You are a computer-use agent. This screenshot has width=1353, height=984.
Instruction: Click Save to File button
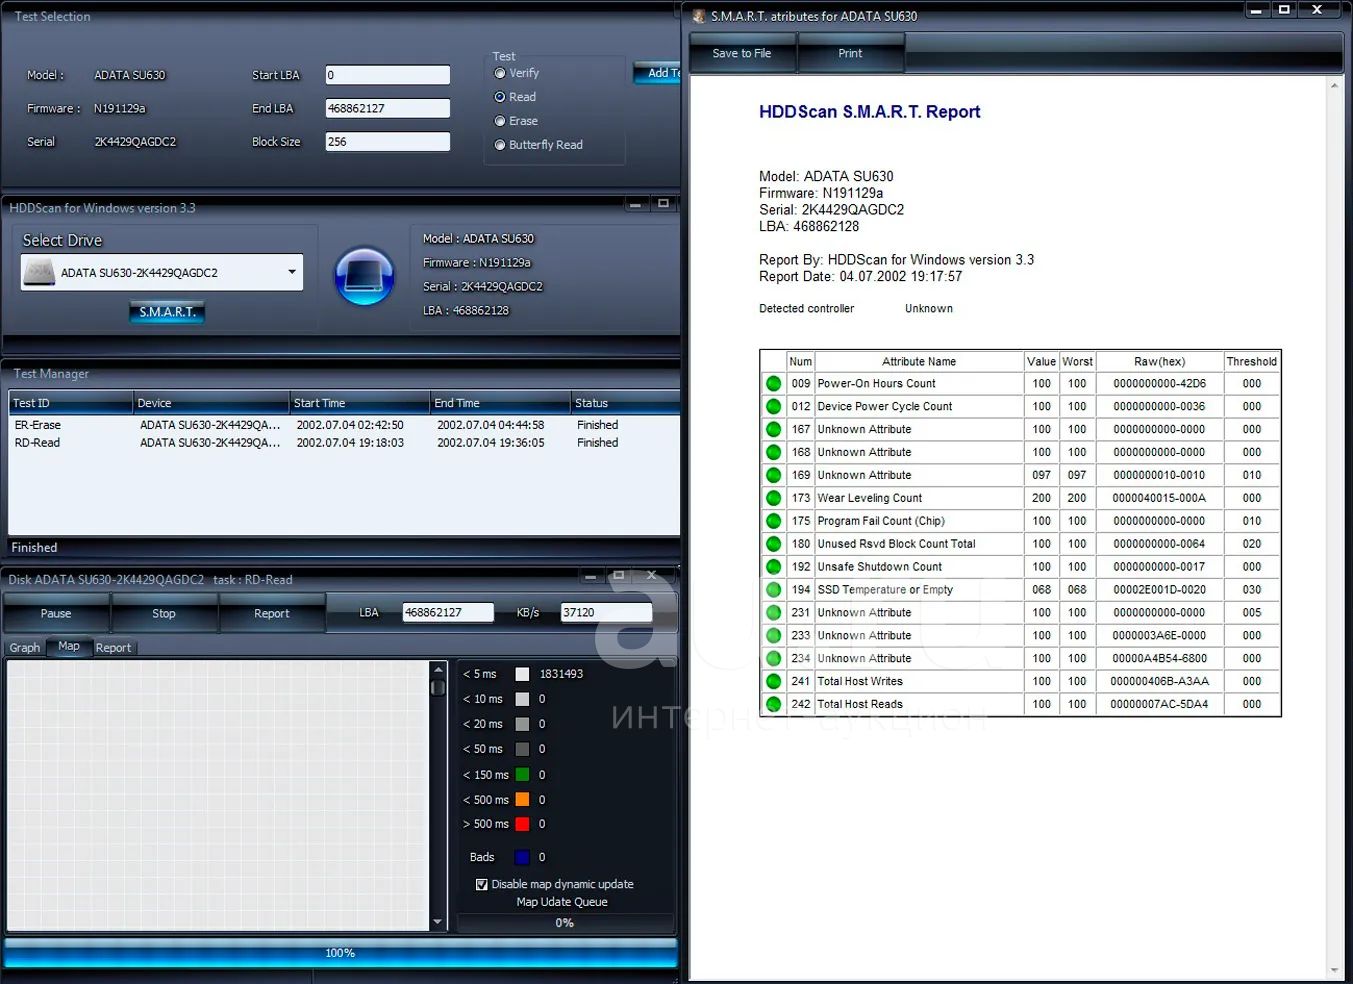pyautogui.click(x=742, y=53)
